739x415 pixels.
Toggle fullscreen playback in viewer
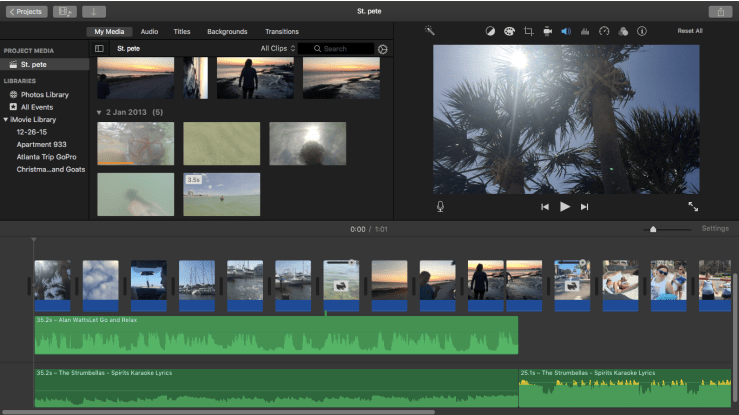693,206
